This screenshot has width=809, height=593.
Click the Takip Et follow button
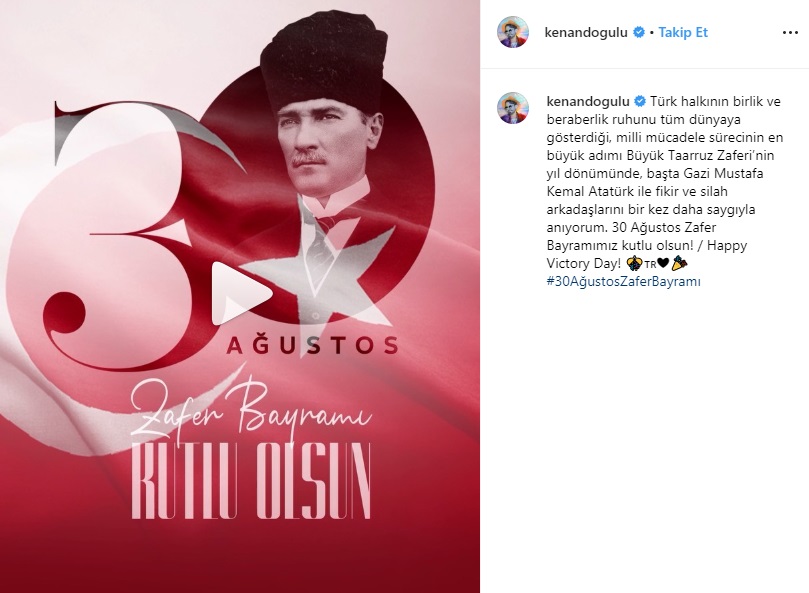coord(683,32)
